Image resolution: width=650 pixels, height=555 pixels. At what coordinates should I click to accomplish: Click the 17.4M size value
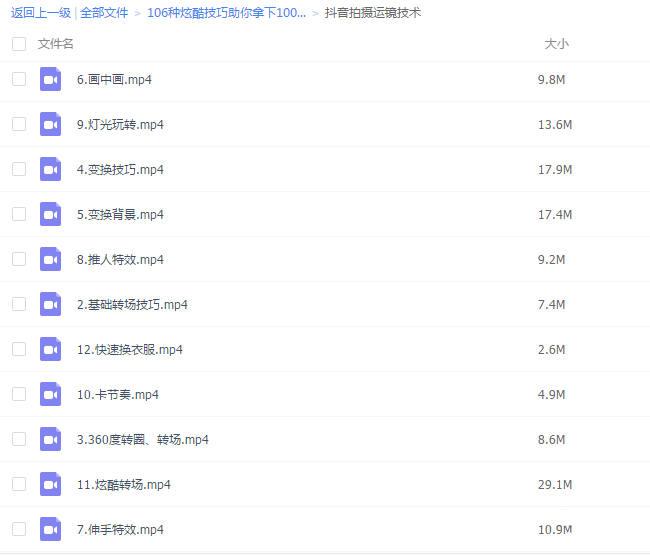pos(555,214)
